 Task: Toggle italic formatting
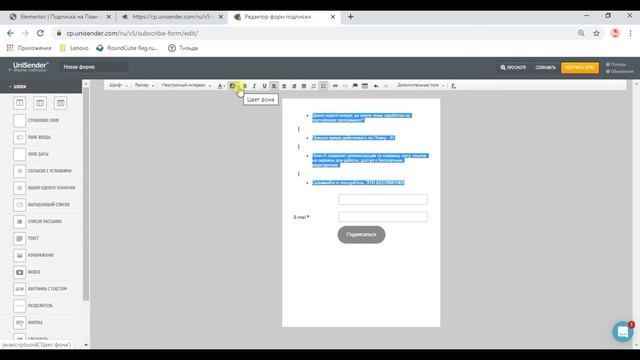[x=254, y=86]
